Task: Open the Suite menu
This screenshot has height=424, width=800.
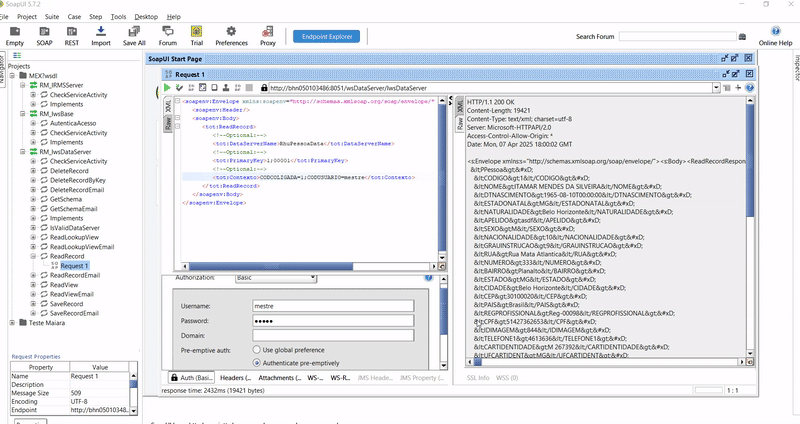Action: coord(52,16)
